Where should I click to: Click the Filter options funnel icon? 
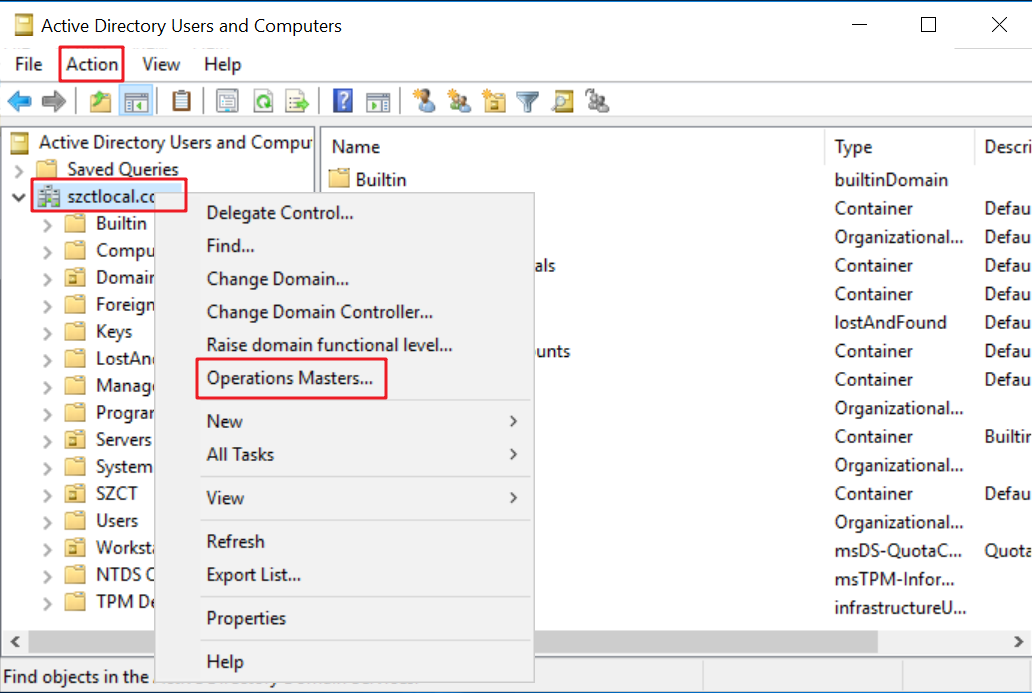pyautogui.click(x=527, y=101)
